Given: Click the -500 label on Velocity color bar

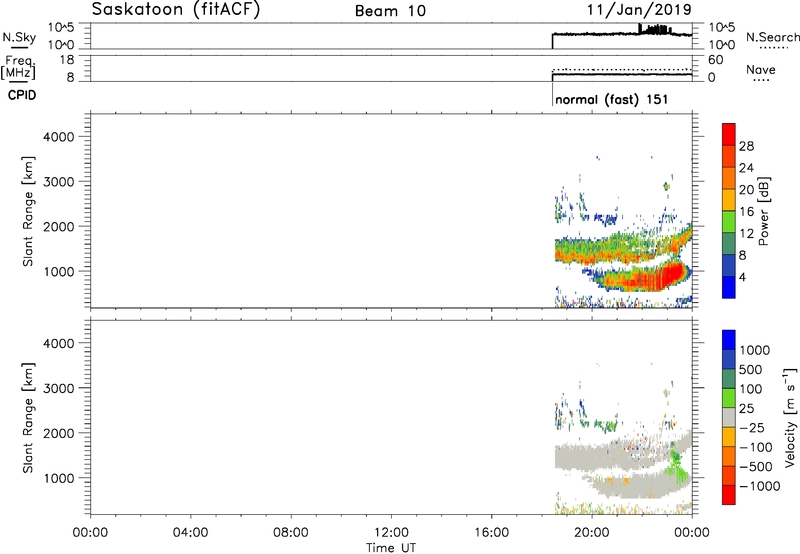Looking at the screenshot, I should point(756,467).
